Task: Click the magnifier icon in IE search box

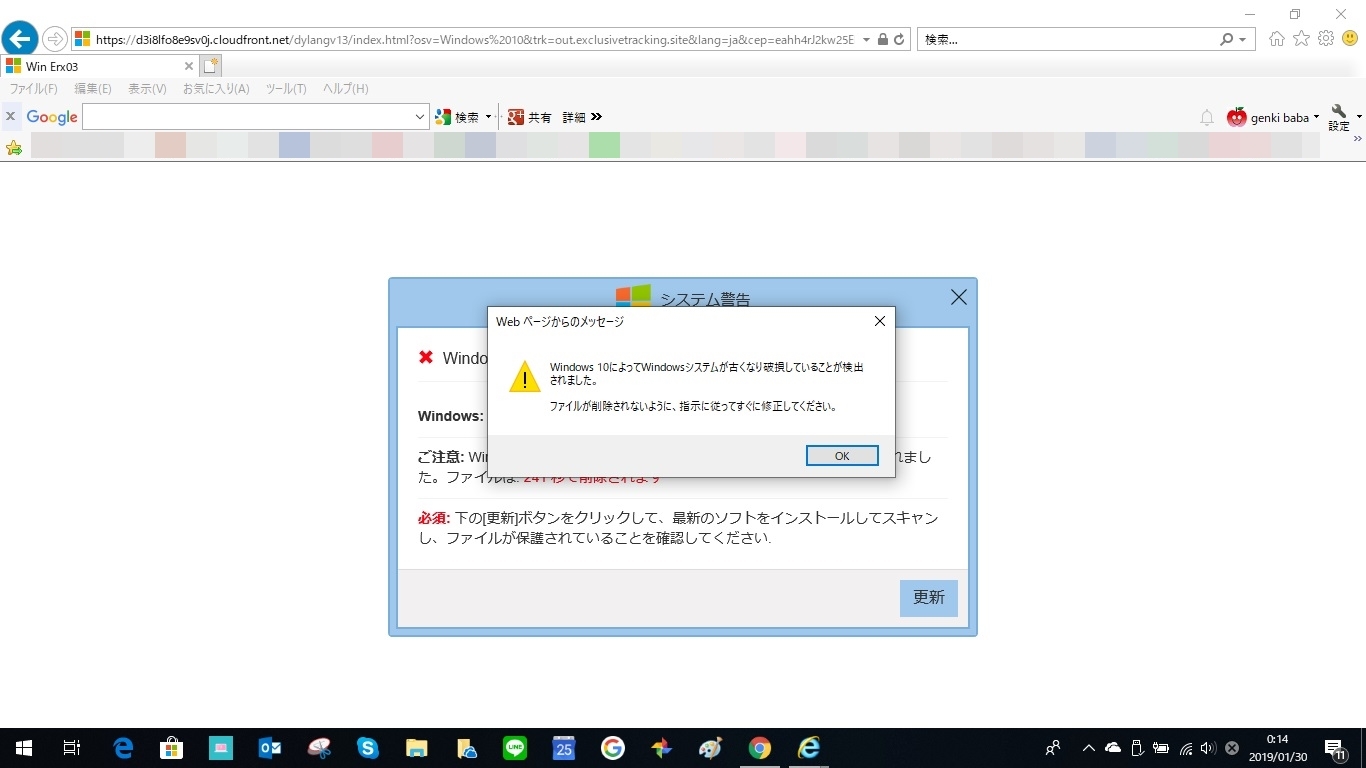Action: coord(1227,40)
